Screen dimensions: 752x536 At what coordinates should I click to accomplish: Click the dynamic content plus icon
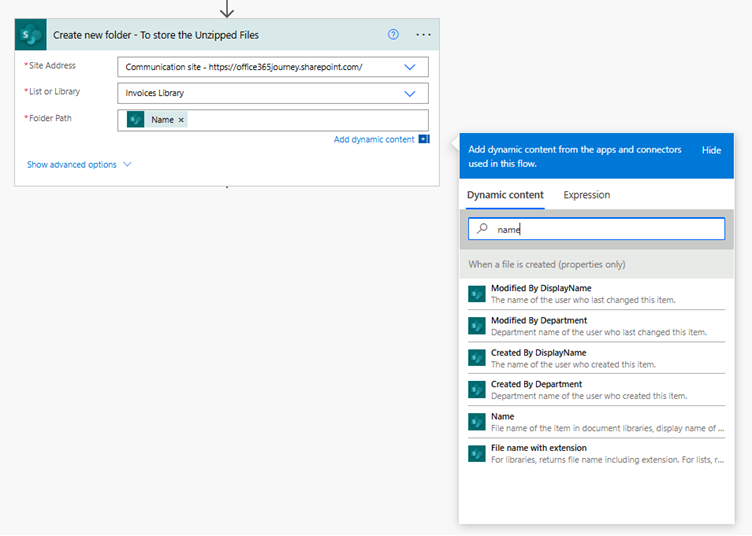[424, 139]
